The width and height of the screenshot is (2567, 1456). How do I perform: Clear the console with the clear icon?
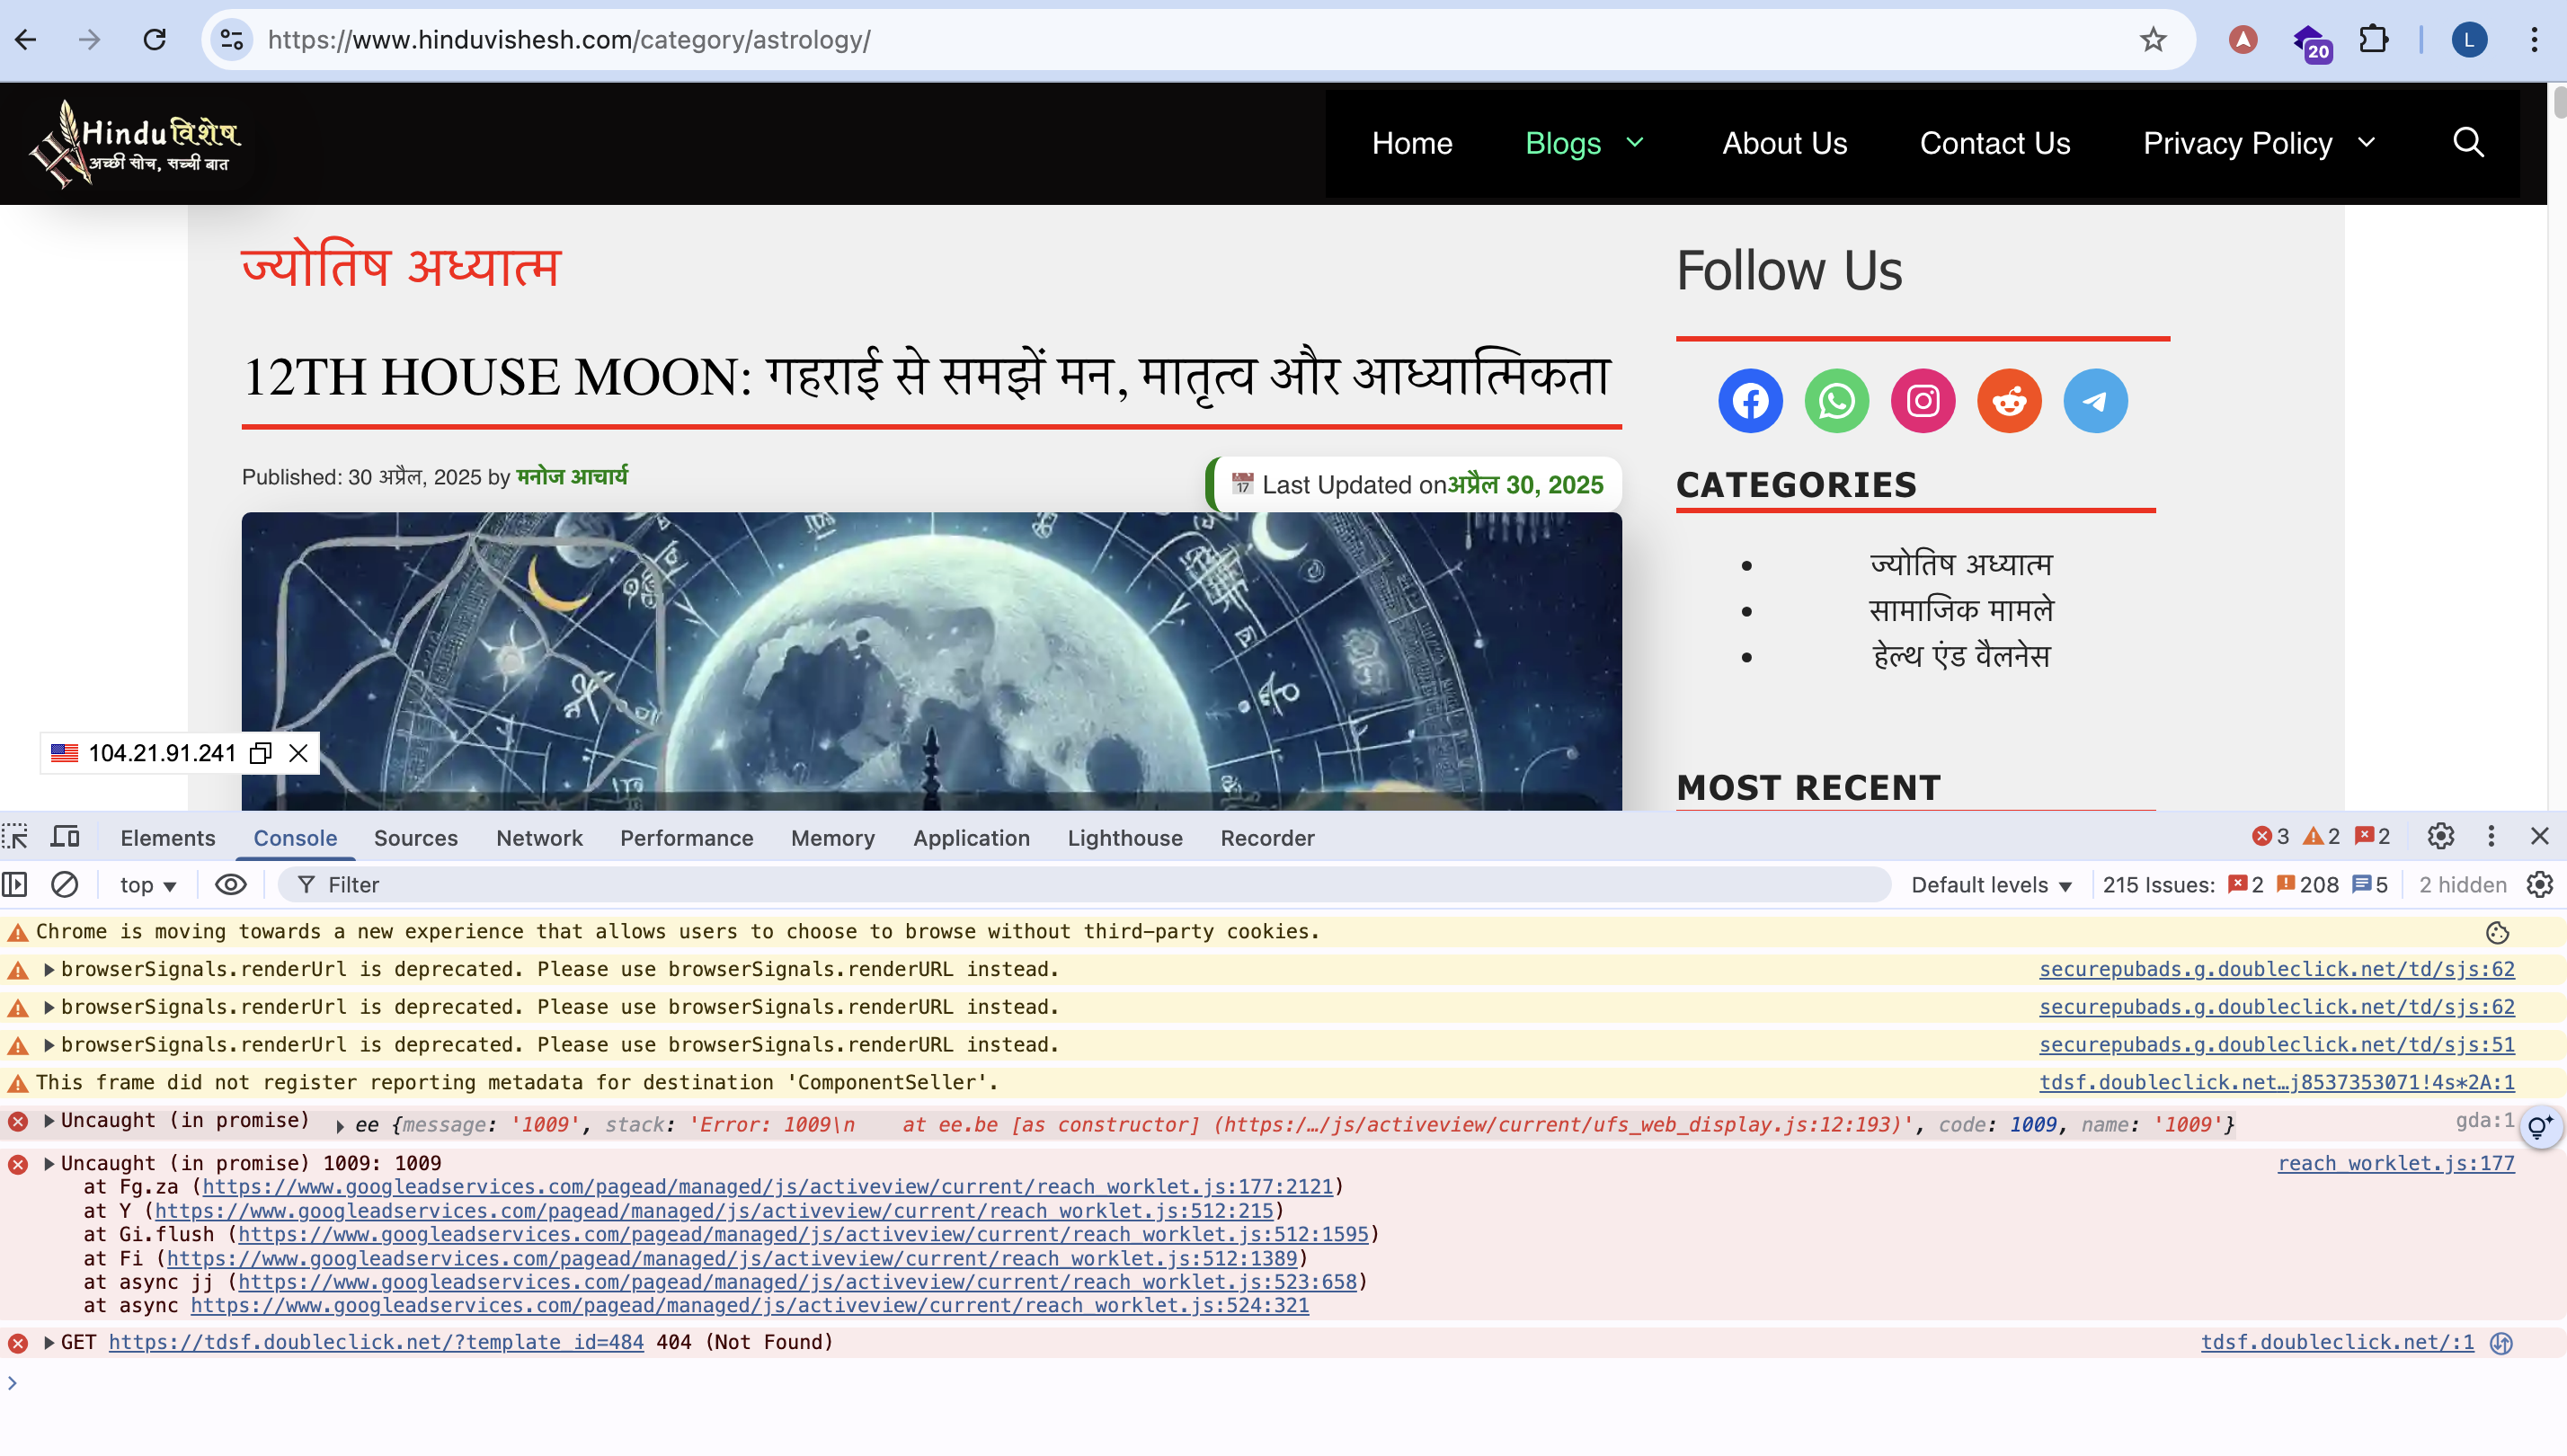(65, 885)
